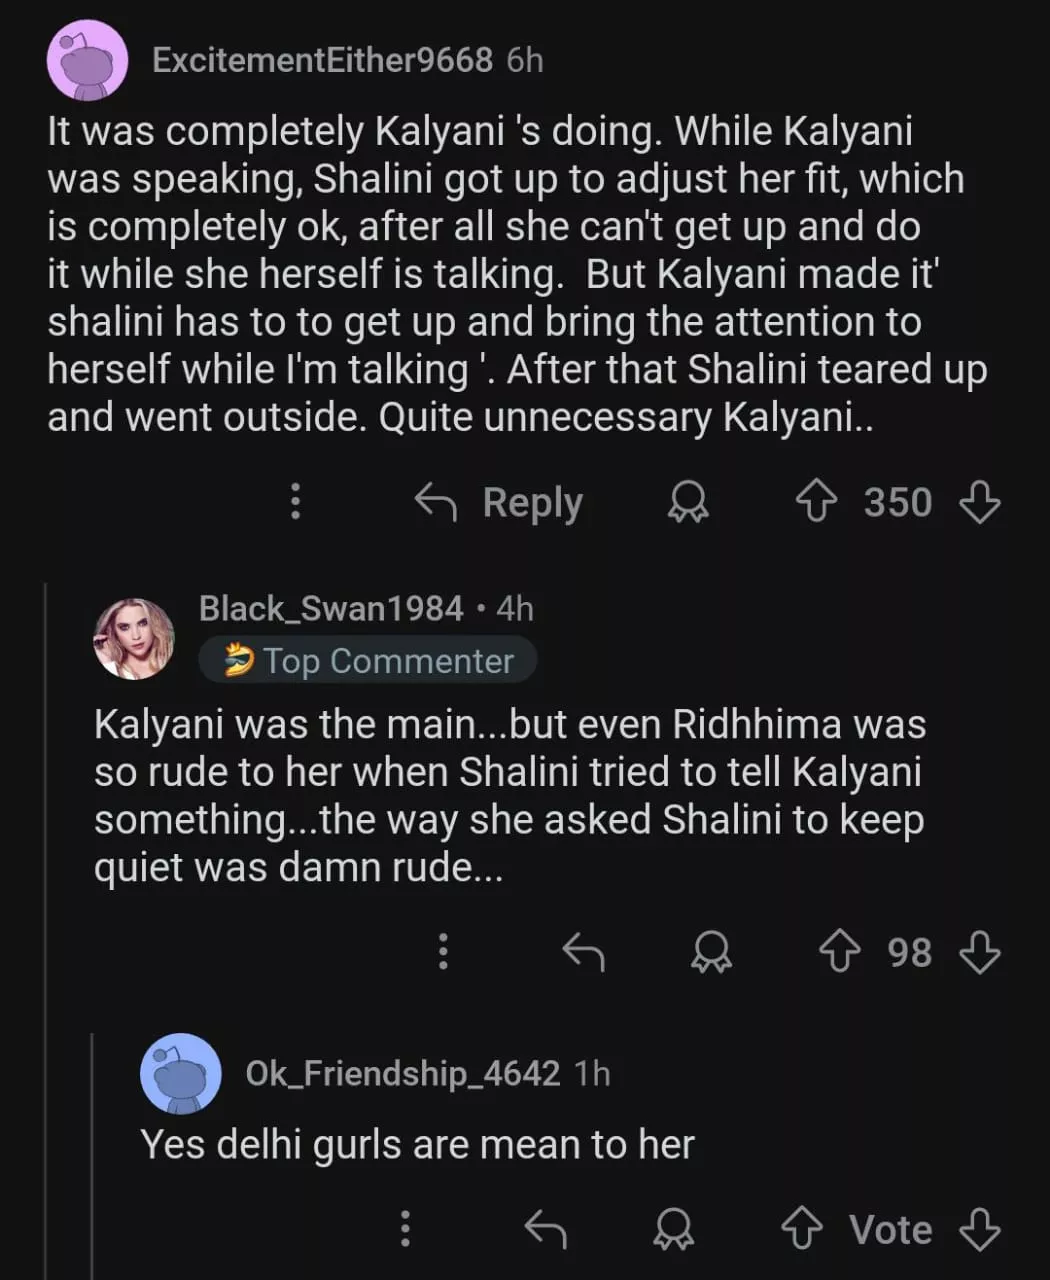
Task: Open more options for ExcitementEither9668's comment
Action: coord(295,502)
